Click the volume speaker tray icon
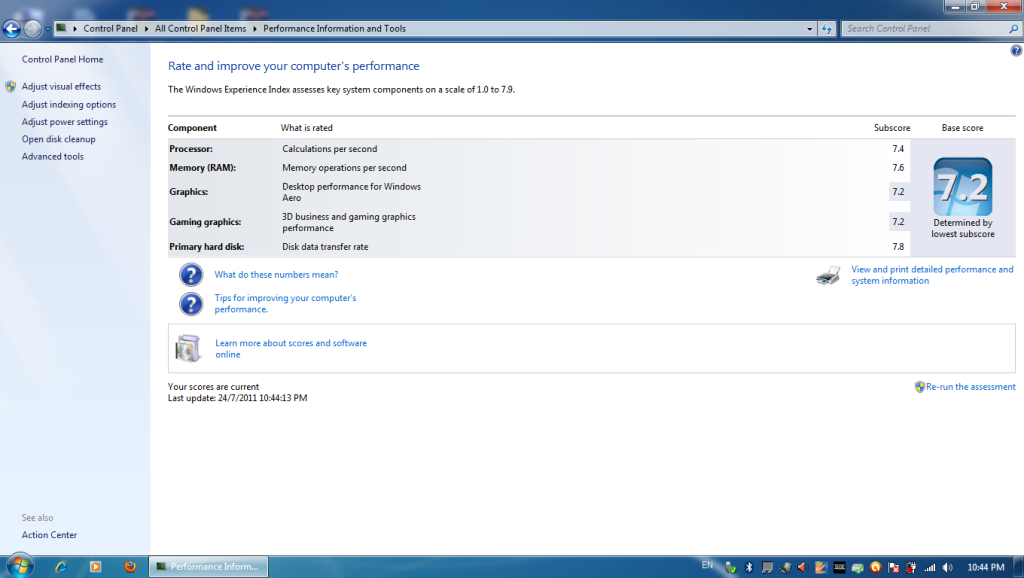The width and height of the screenshot is (1024, 578). 946,567
